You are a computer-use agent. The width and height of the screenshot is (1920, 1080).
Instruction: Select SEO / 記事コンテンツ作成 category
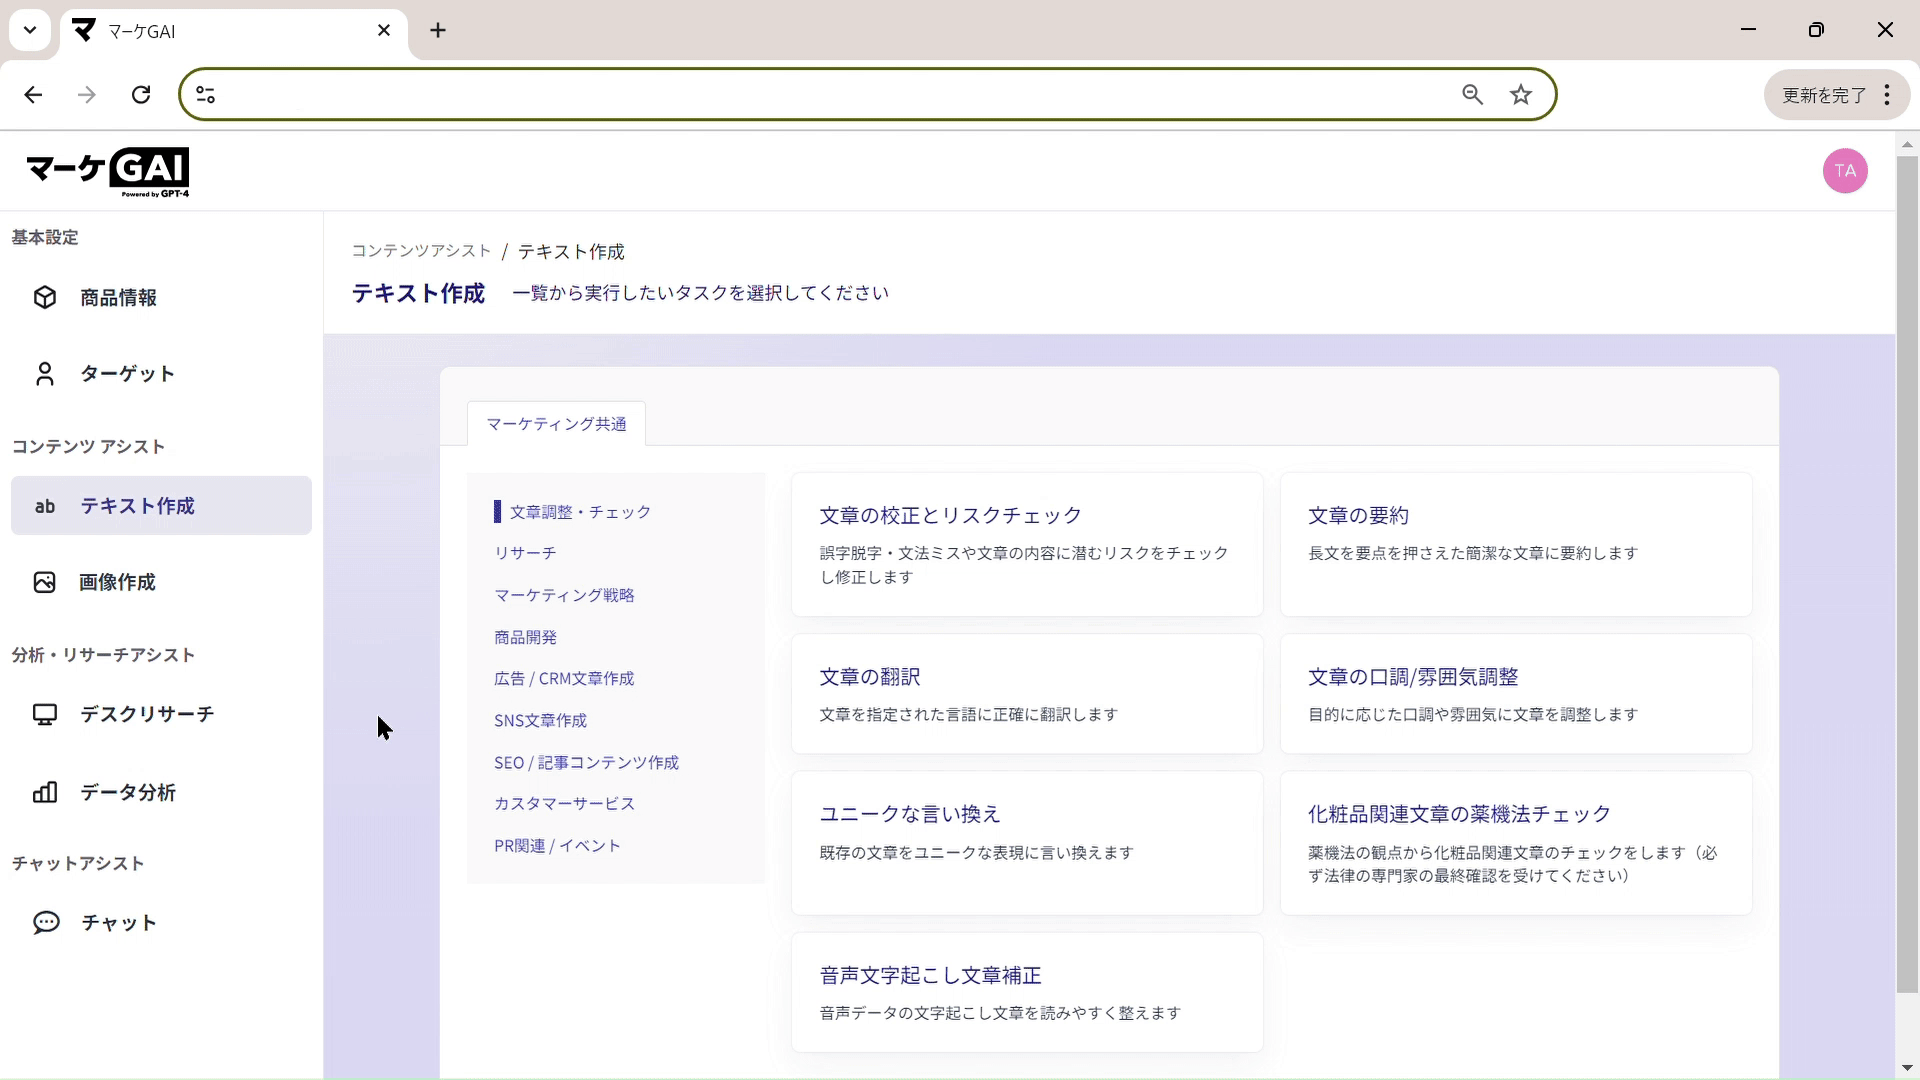(x=586, y=762)
